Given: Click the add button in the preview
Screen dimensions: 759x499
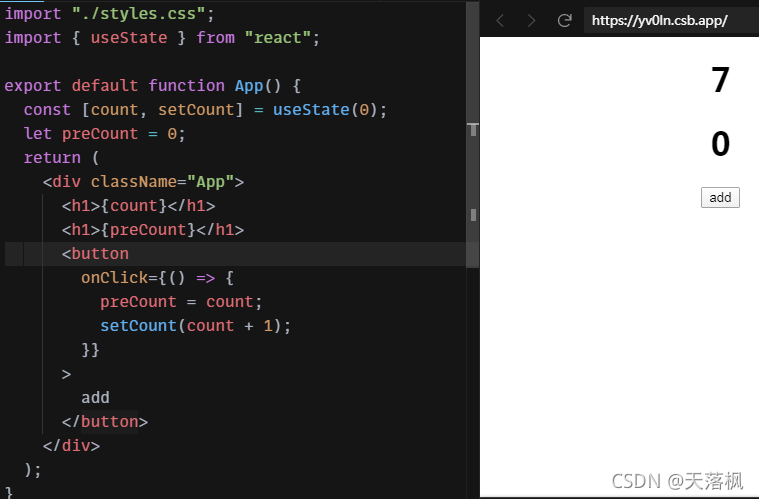Looking at the screenshot, I should click(720, 197).
